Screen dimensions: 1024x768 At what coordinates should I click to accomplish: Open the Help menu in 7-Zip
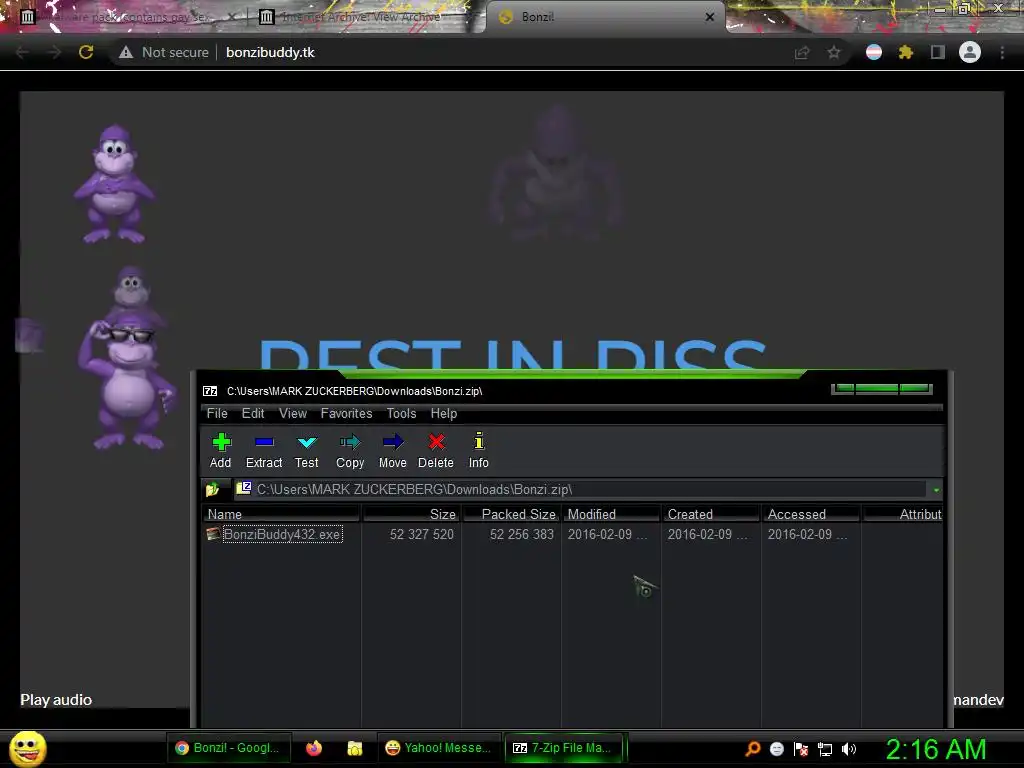pos(443,413)
